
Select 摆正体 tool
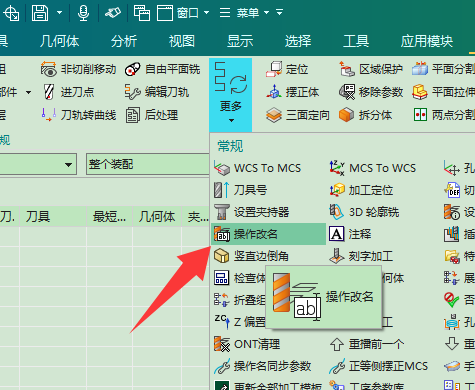(x=293, y=92)
